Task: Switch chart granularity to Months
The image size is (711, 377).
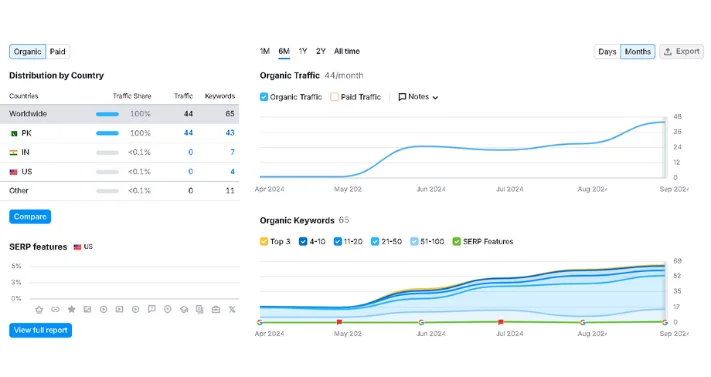Action: pyautogui.click(x=638, y=52)
